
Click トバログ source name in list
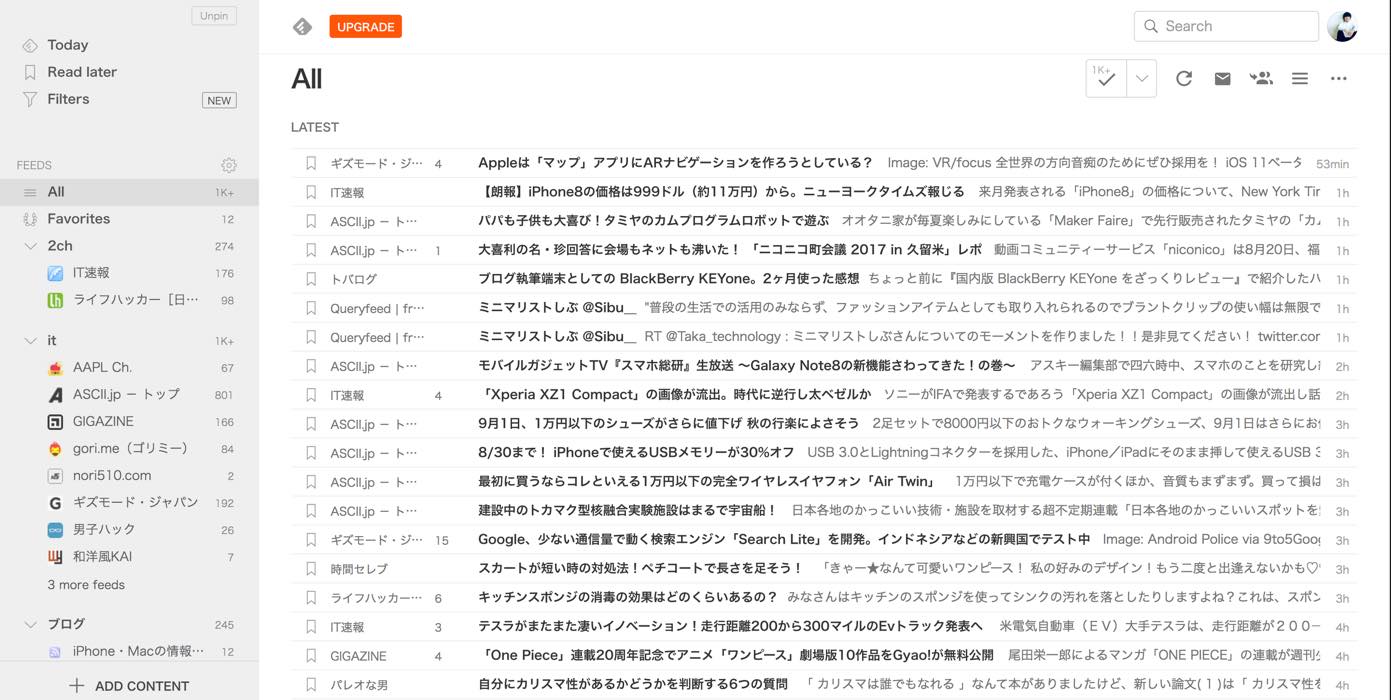[354, 279]
